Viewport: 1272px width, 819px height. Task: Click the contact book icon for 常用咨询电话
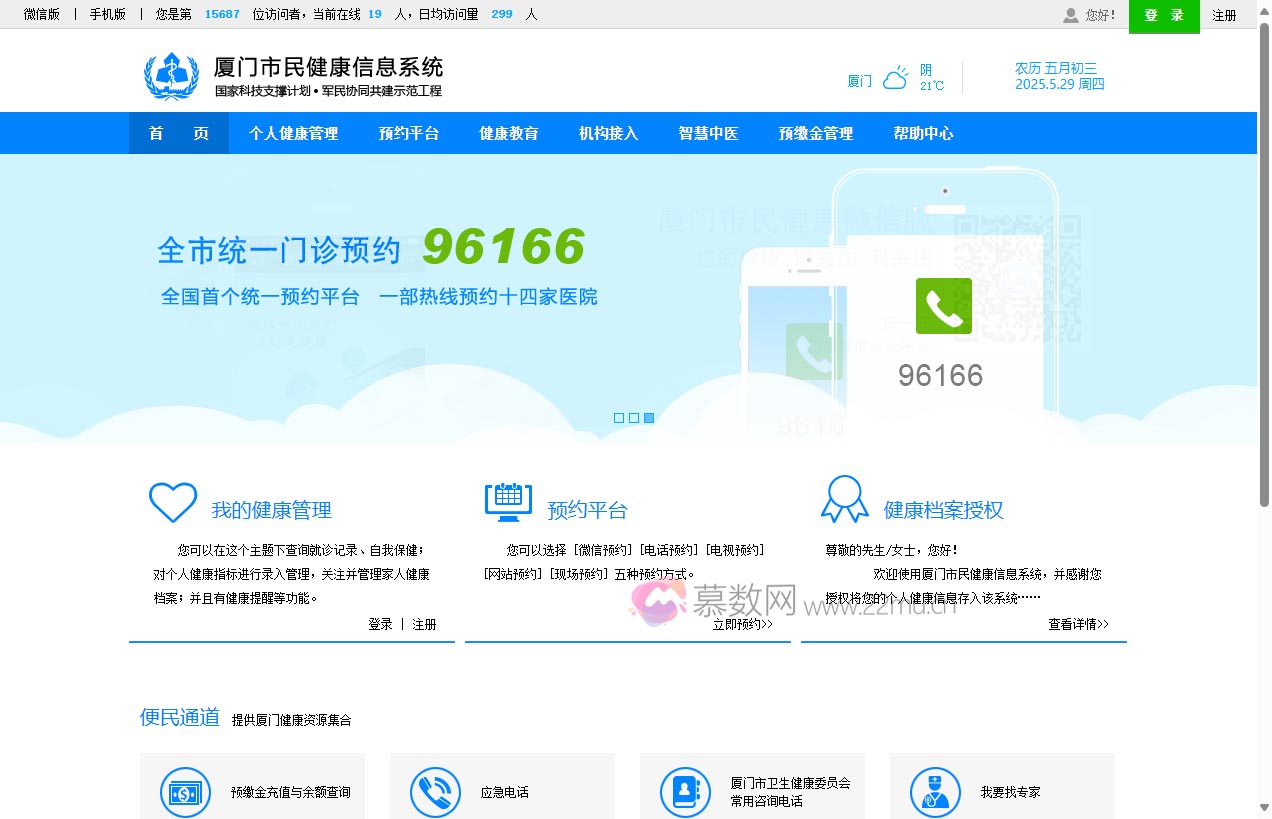coord(685,792)
